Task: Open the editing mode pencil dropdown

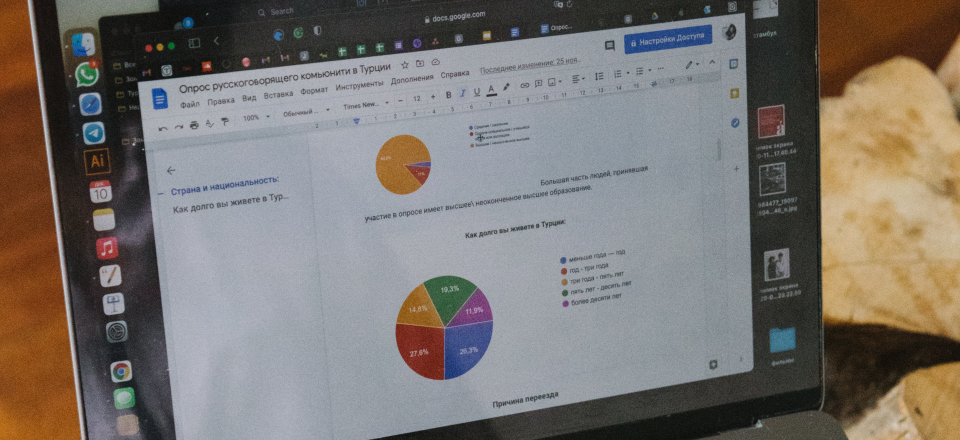Action: (x=692, y=65)
